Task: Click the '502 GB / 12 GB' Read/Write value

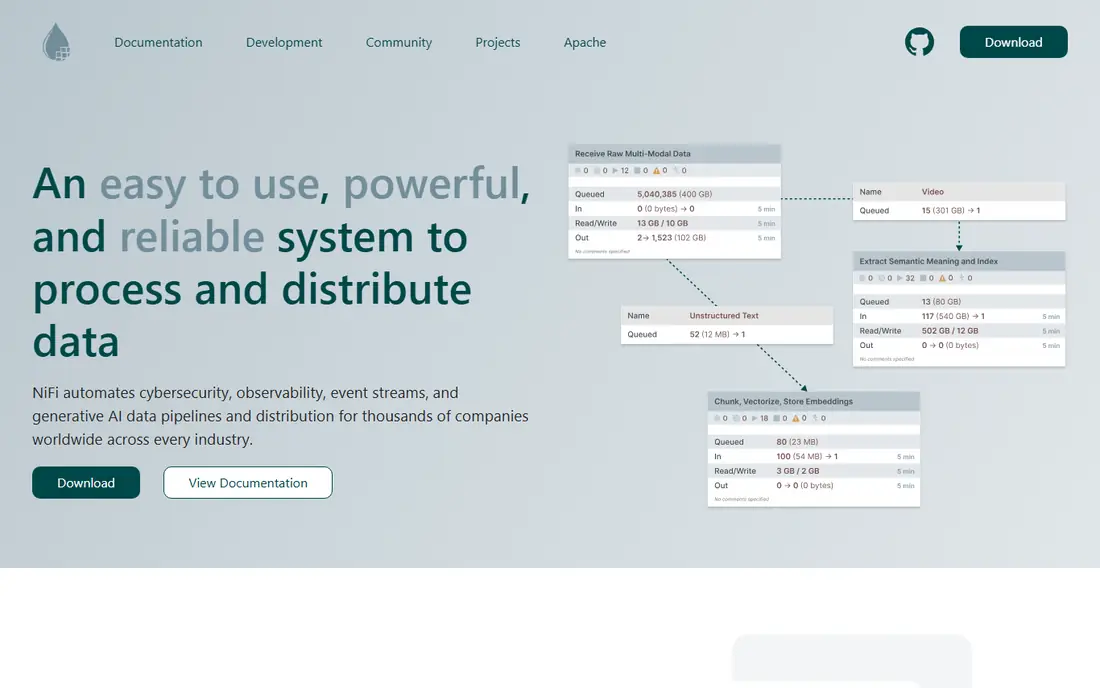Action: click(x=949, y=331)
